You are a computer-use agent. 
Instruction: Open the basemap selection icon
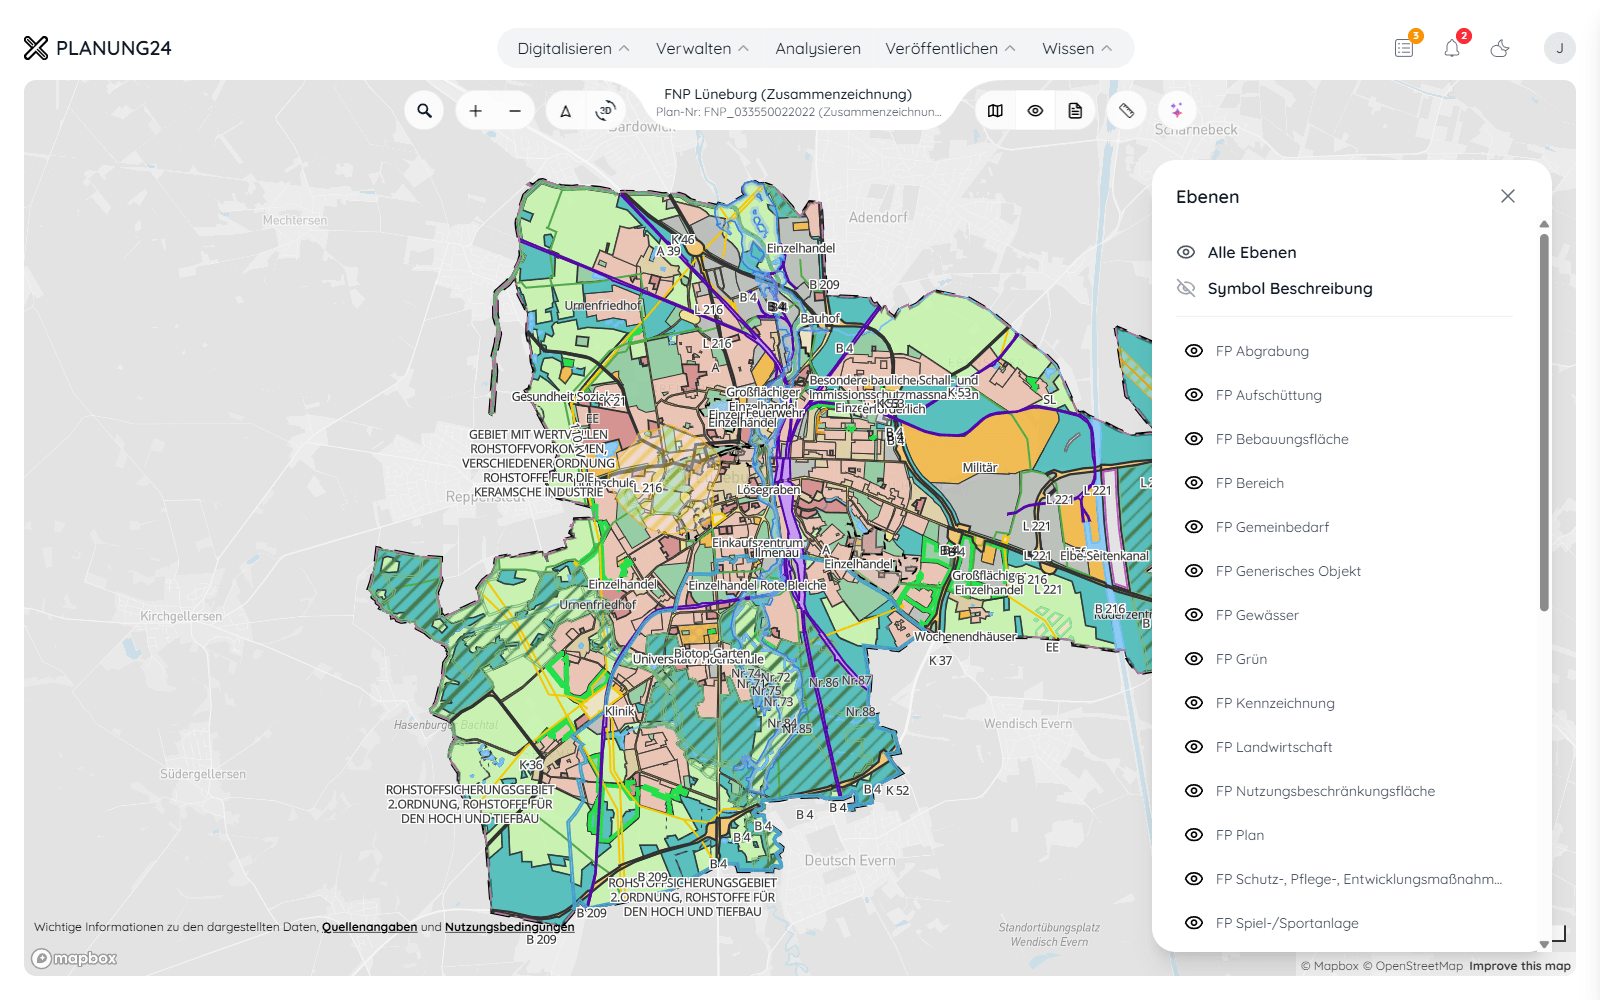tap(995, 111)
